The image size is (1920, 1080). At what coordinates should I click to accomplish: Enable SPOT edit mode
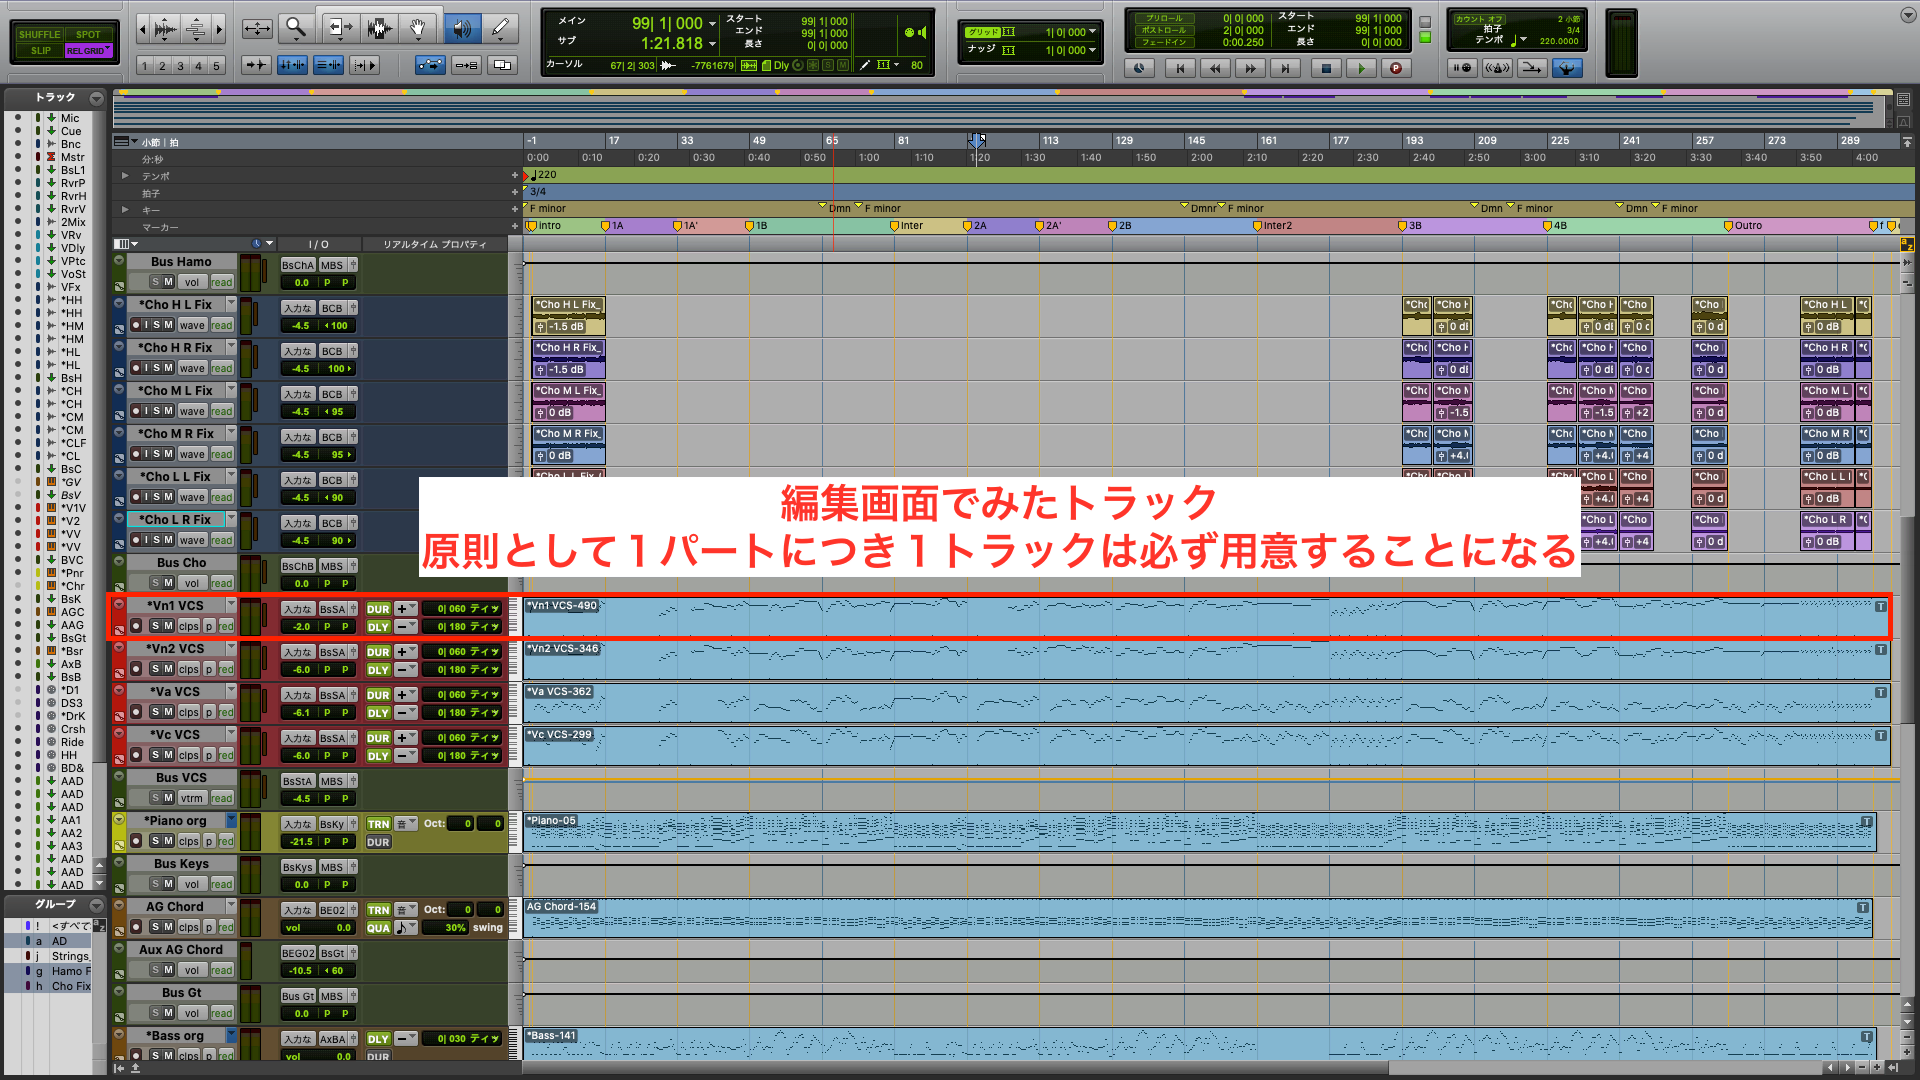tap(89, 34)
